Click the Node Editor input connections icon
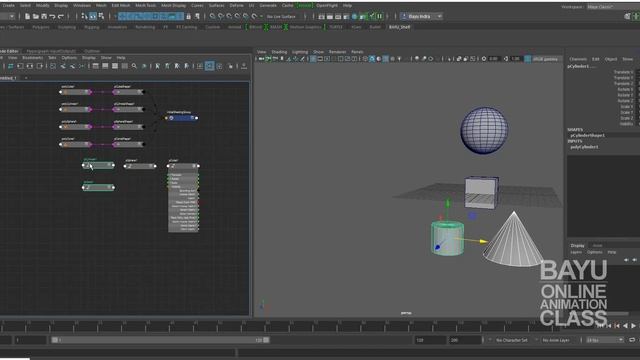This screenshot has height=360, width=640. click(20, 66)
